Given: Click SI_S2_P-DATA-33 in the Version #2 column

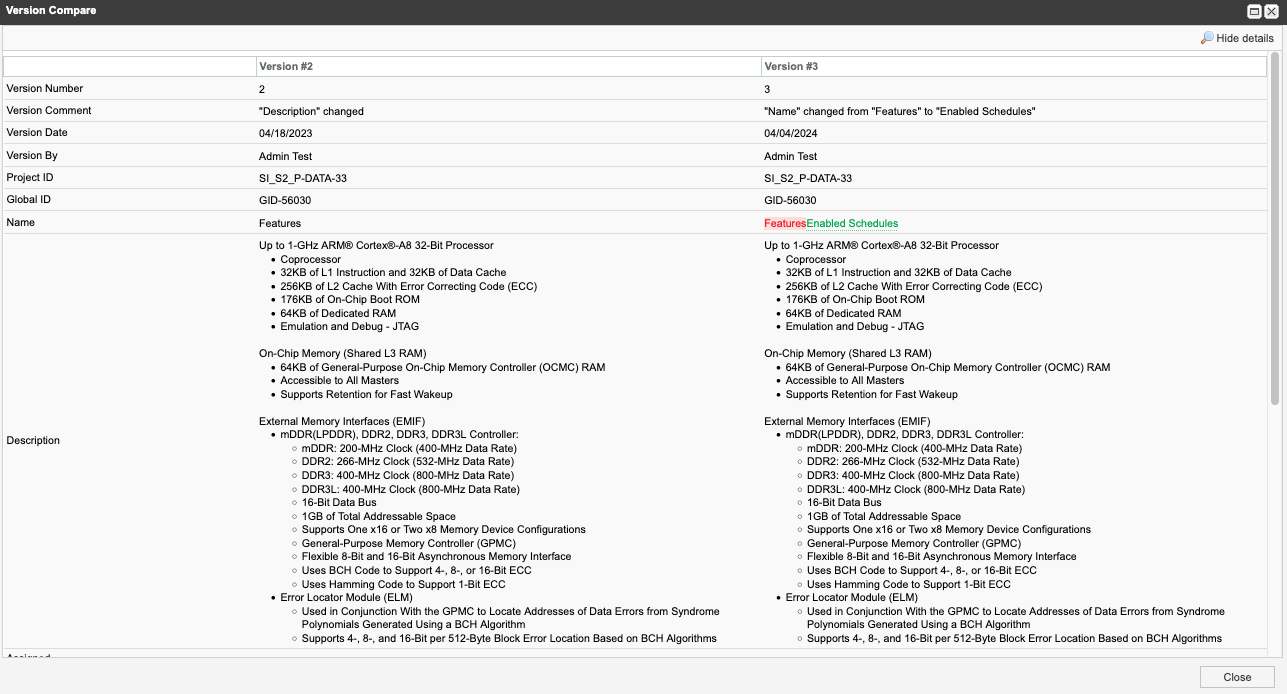Looking at the screenshot, I should click(x=303, y=179).
